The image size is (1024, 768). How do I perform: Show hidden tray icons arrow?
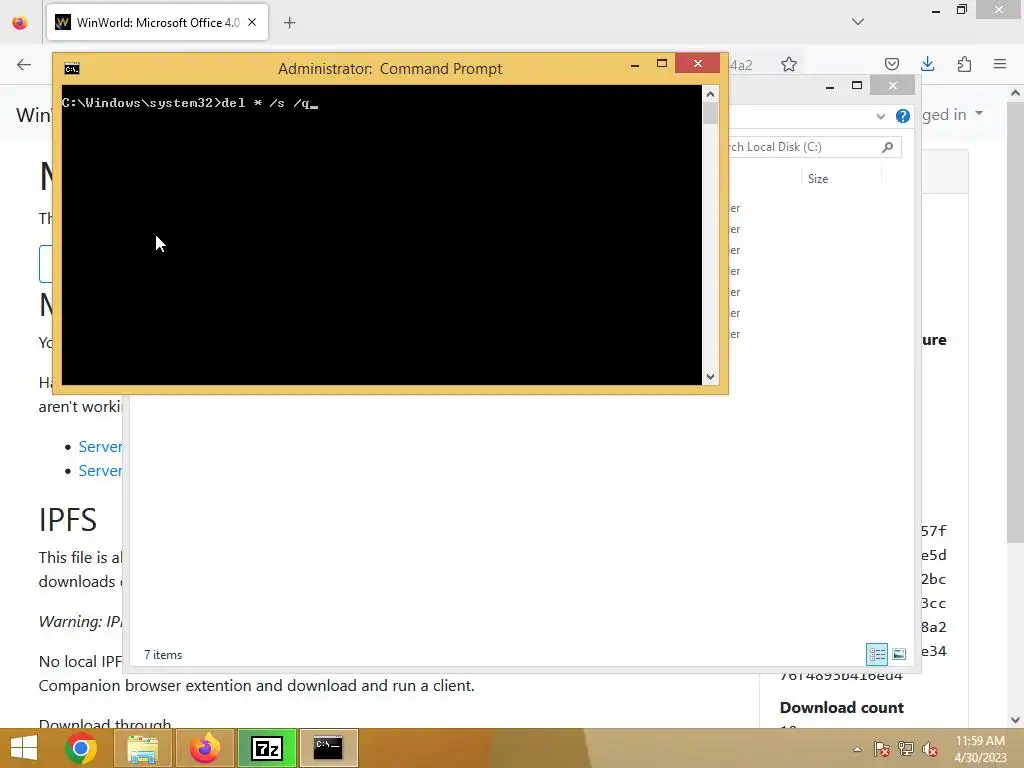857,749
